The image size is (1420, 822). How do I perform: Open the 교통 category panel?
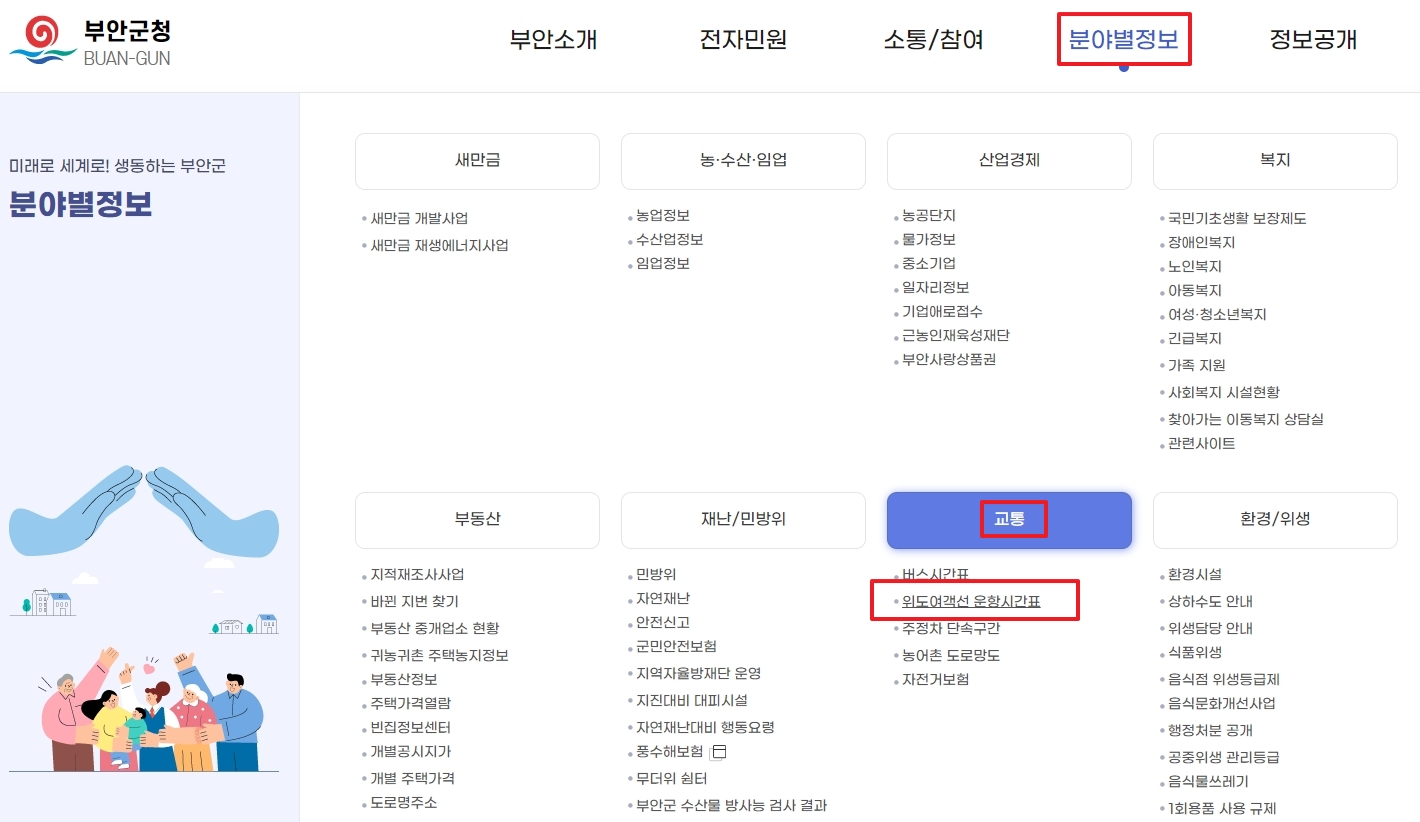click(x=1008, y=518)
